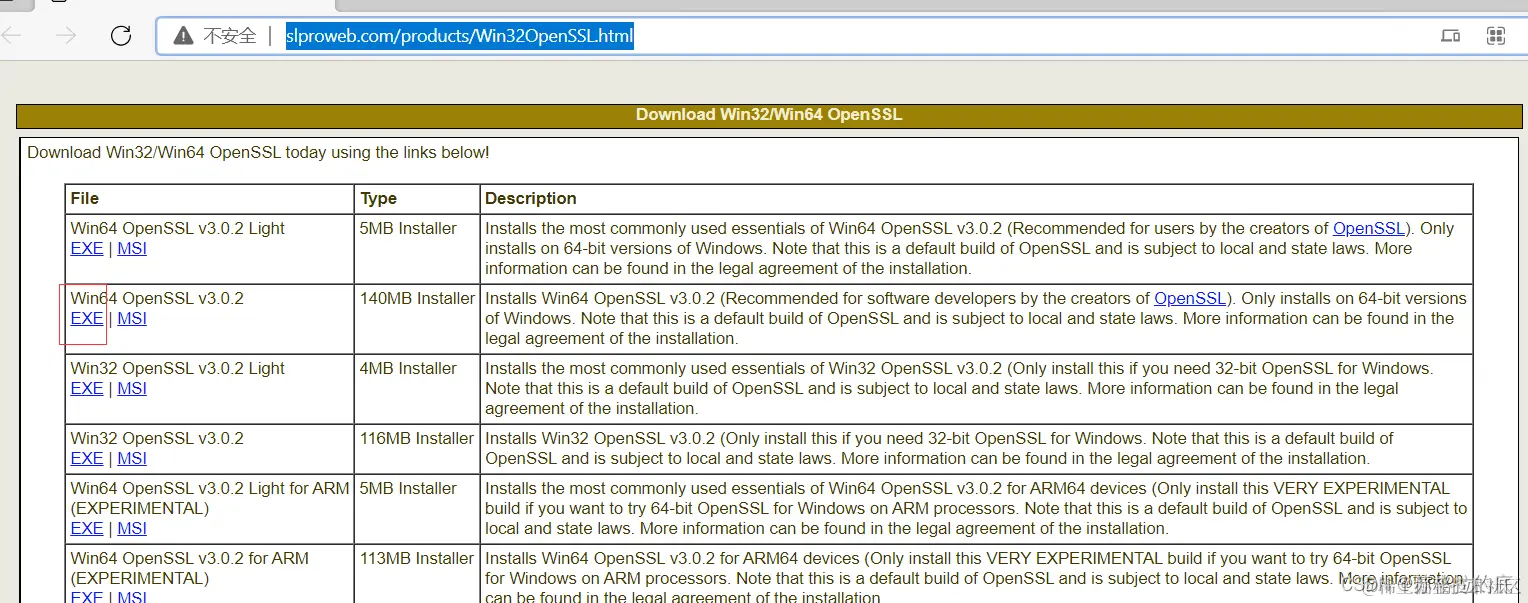
Task: Click the 'Download Win32/Win64 OpenSSL' header banner
Action: [x=769, y=115]
